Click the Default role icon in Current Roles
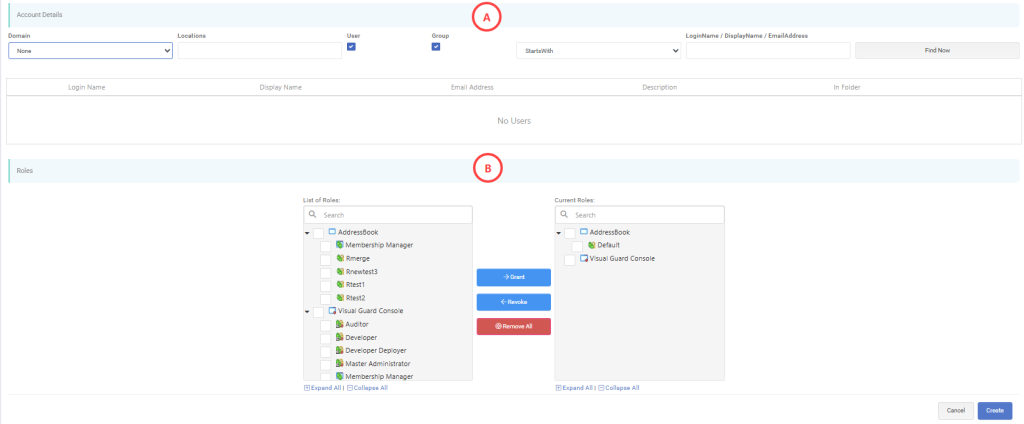 click(592, 245)
